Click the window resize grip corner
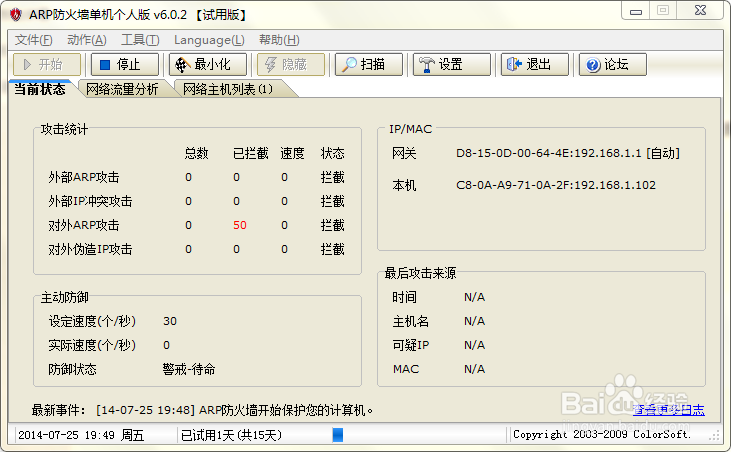Viewport: 731px width, 452px height. 714,436
